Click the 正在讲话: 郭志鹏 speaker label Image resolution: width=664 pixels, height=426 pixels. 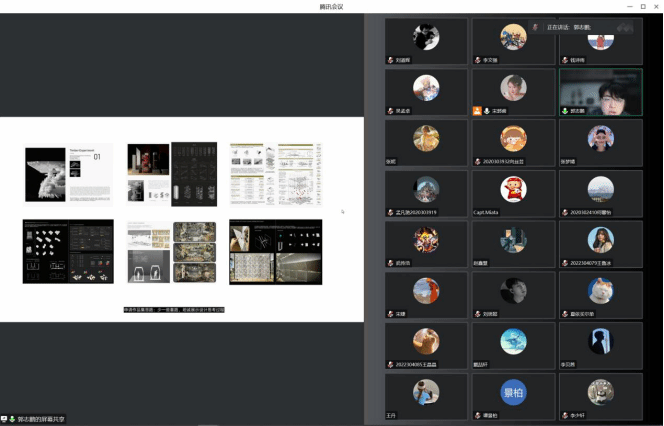pyautogui.click(x=568, y=27)
